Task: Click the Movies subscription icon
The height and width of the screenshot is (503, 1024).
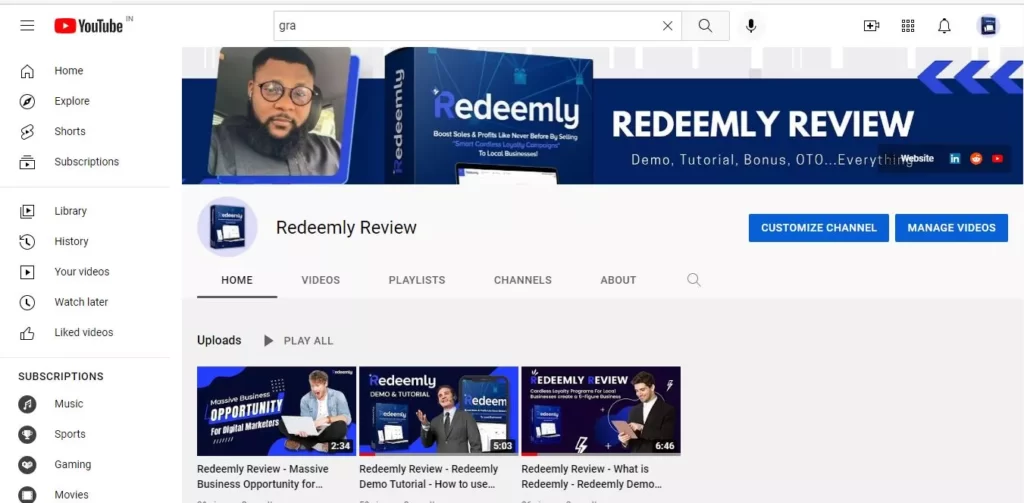Action: [x=27, y=495]
